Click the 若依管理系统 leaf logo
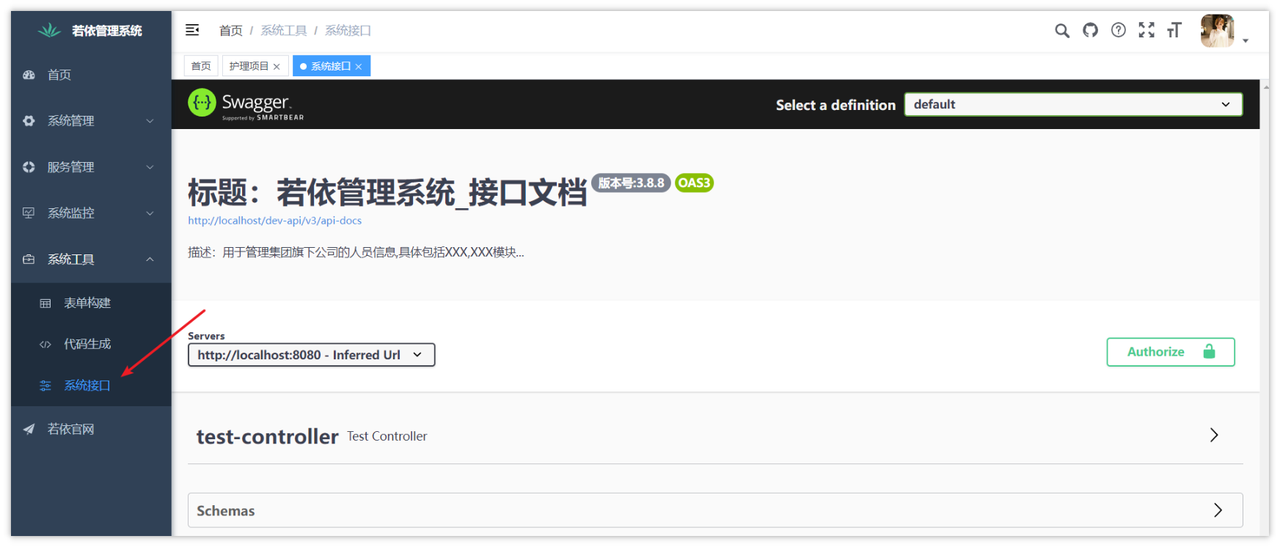 (49, 31)
